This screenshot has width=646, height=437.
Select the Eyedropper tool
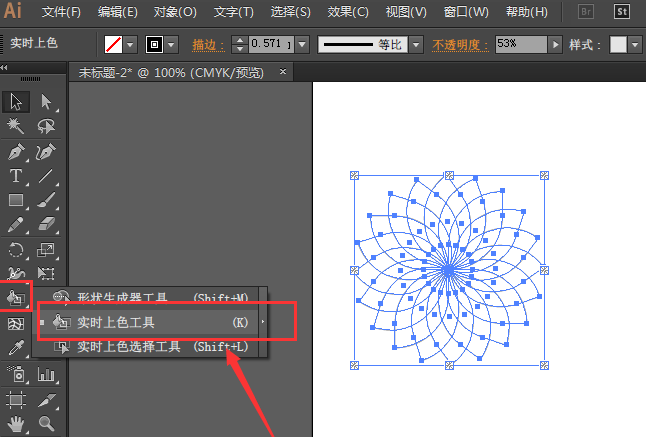[x=15, y=348]
